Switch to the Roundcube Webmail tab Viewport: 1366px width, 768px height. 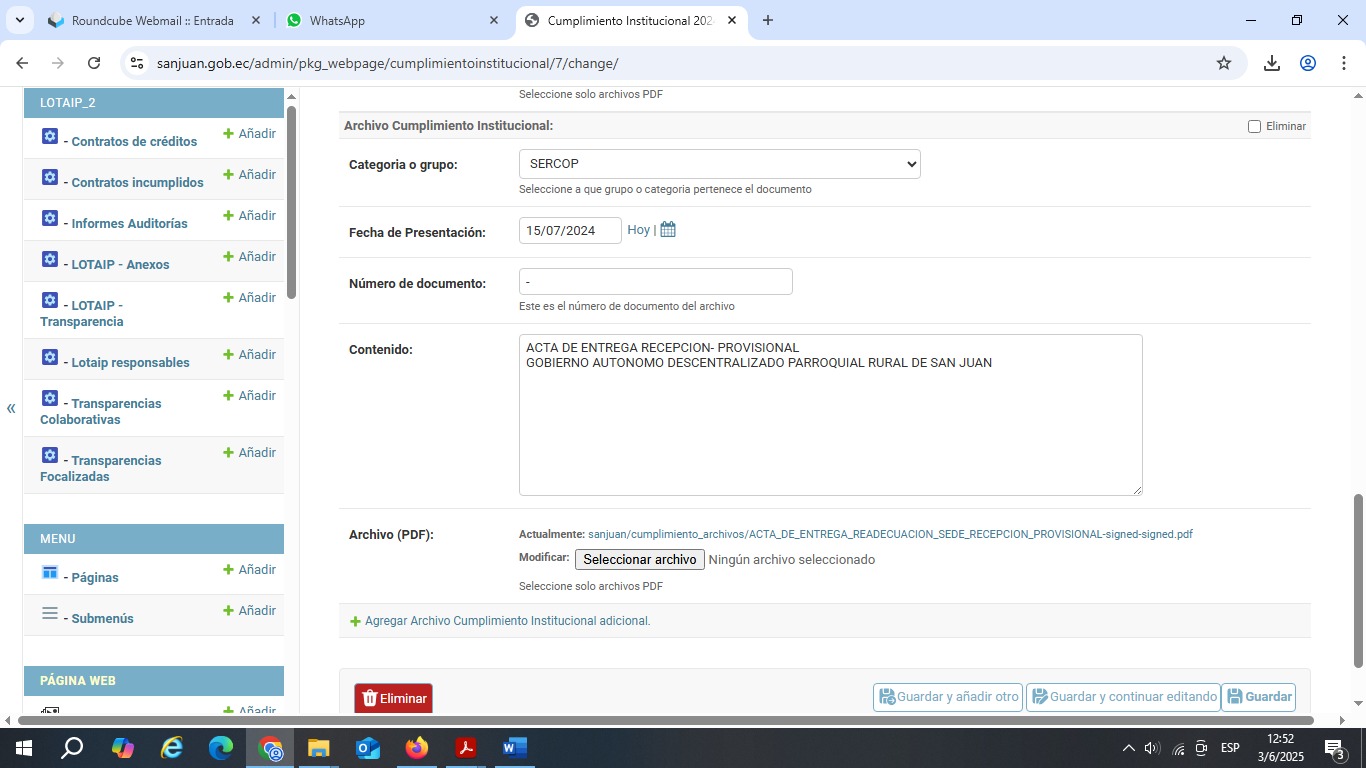click(152, 20)
